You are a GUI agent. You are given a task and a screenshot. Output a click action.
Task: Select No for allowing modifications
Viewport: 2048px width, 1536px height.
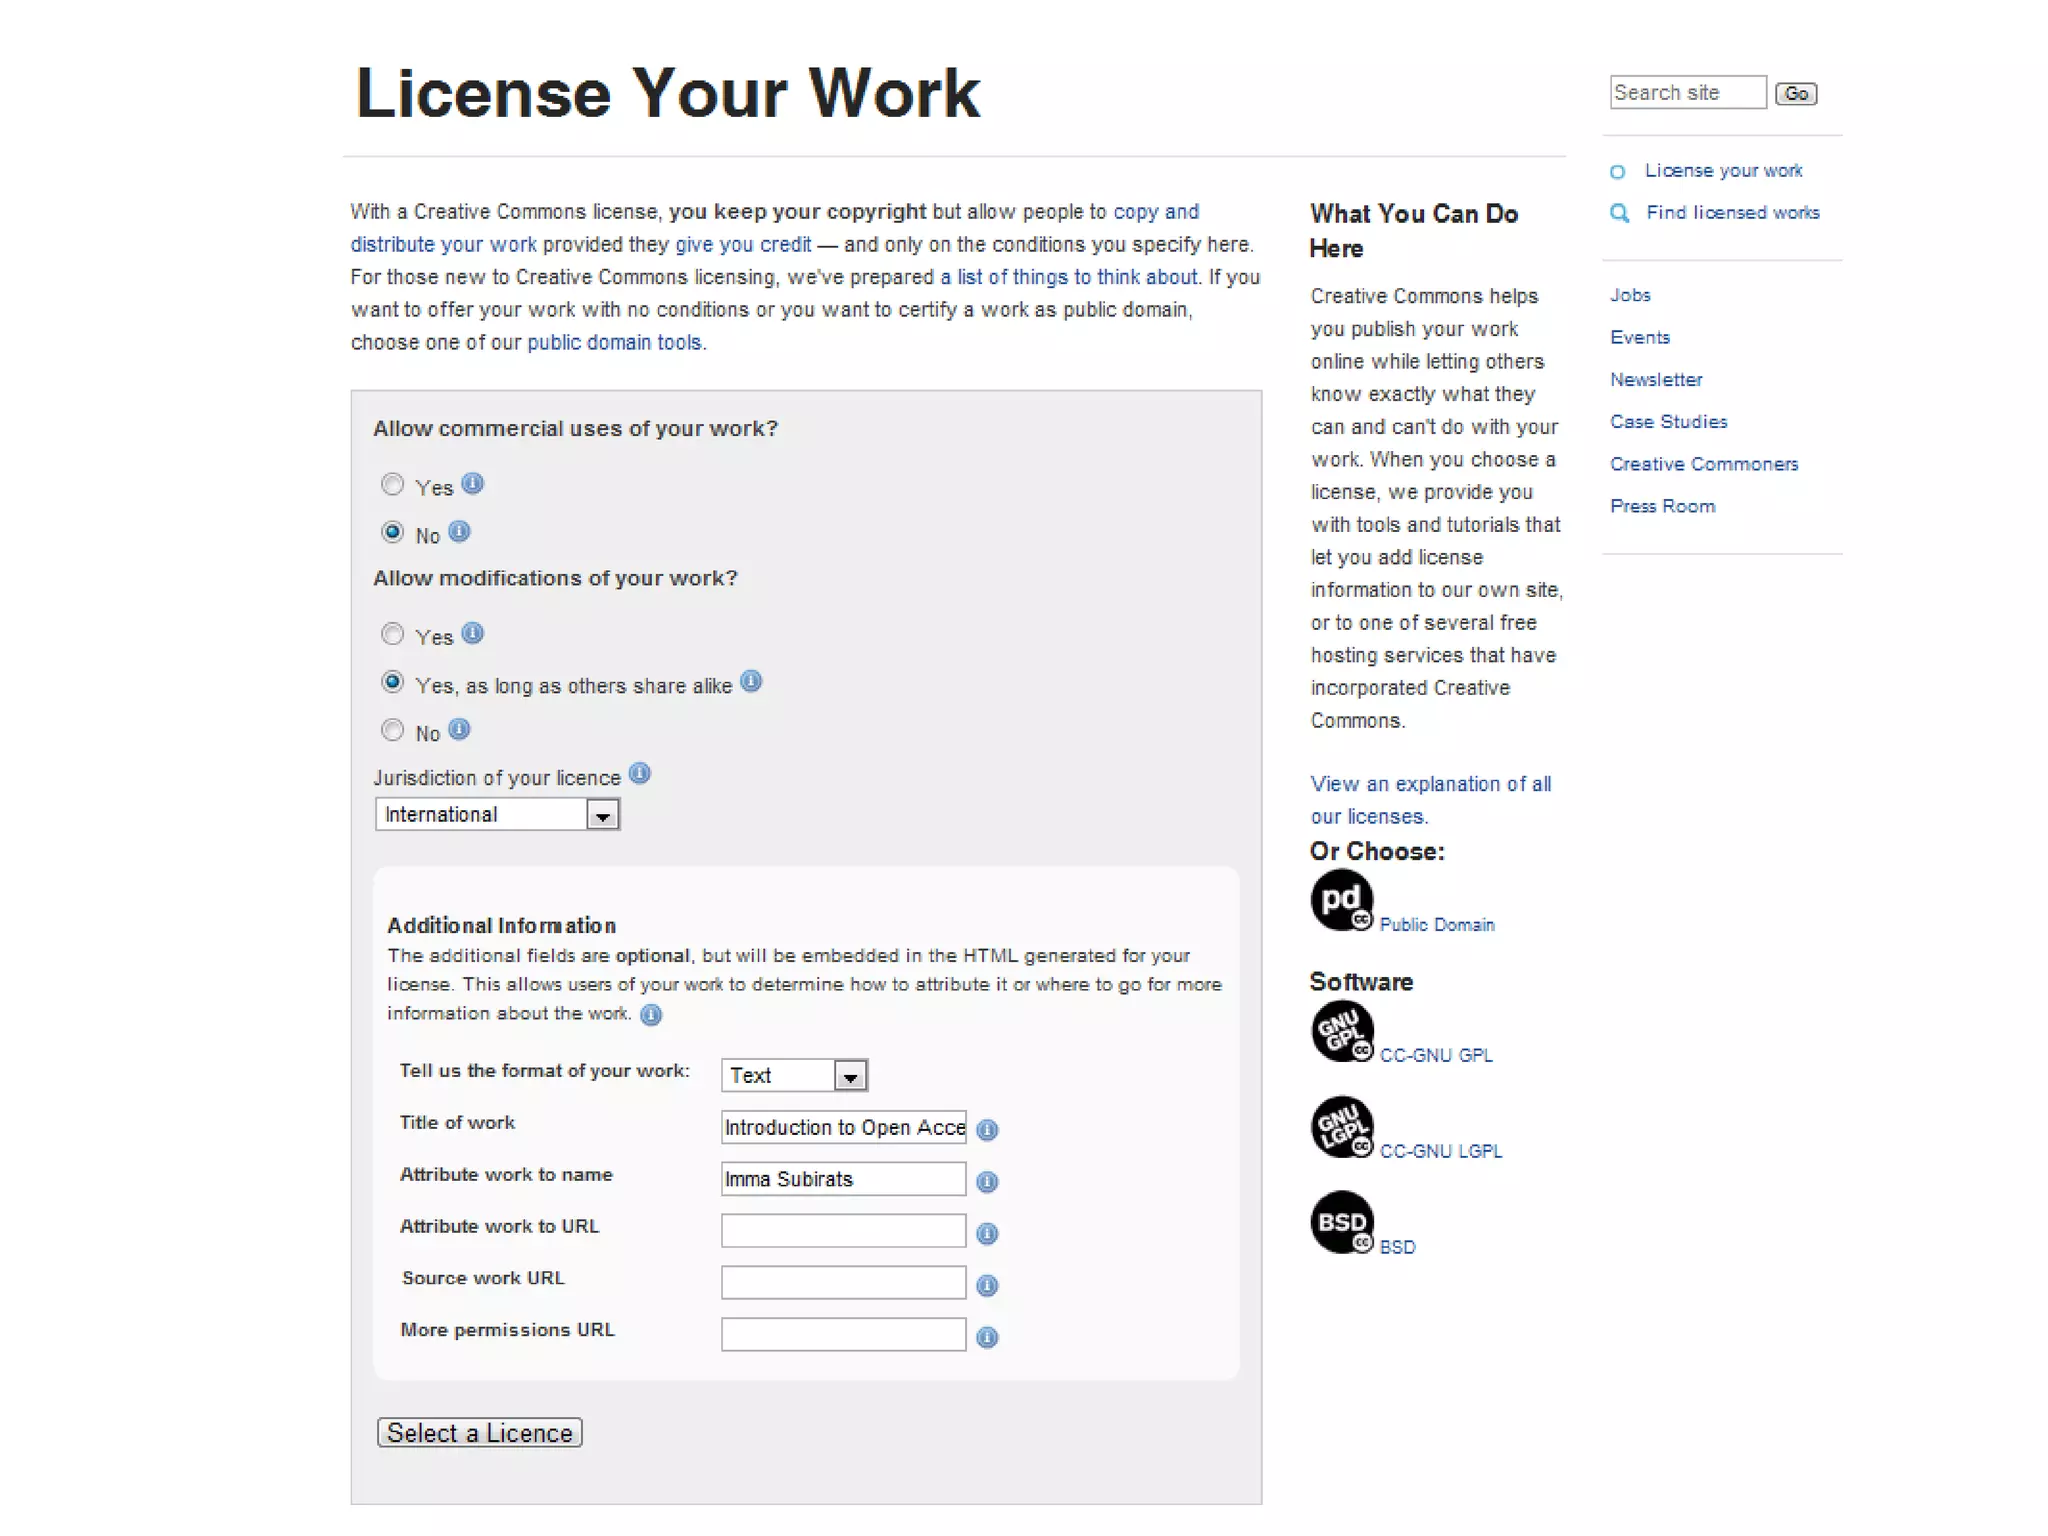click(392, 730)
